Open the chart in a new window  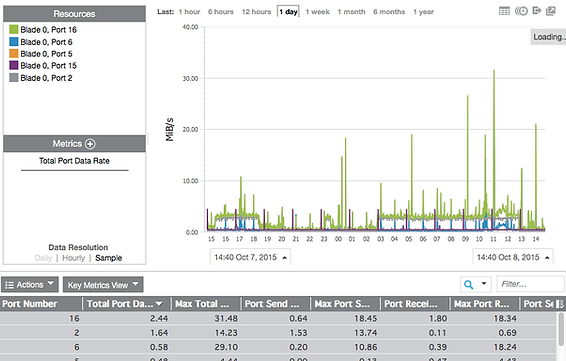tap(550, 11)
